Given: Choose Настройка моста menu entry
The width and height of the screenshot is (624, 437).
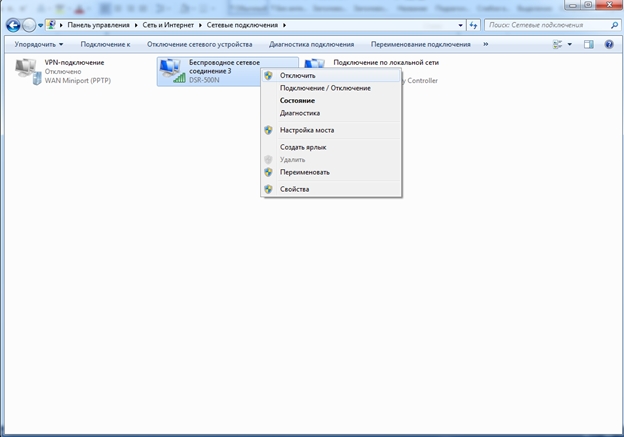Looking at the screenshot, I should click(x=306, y=130).
